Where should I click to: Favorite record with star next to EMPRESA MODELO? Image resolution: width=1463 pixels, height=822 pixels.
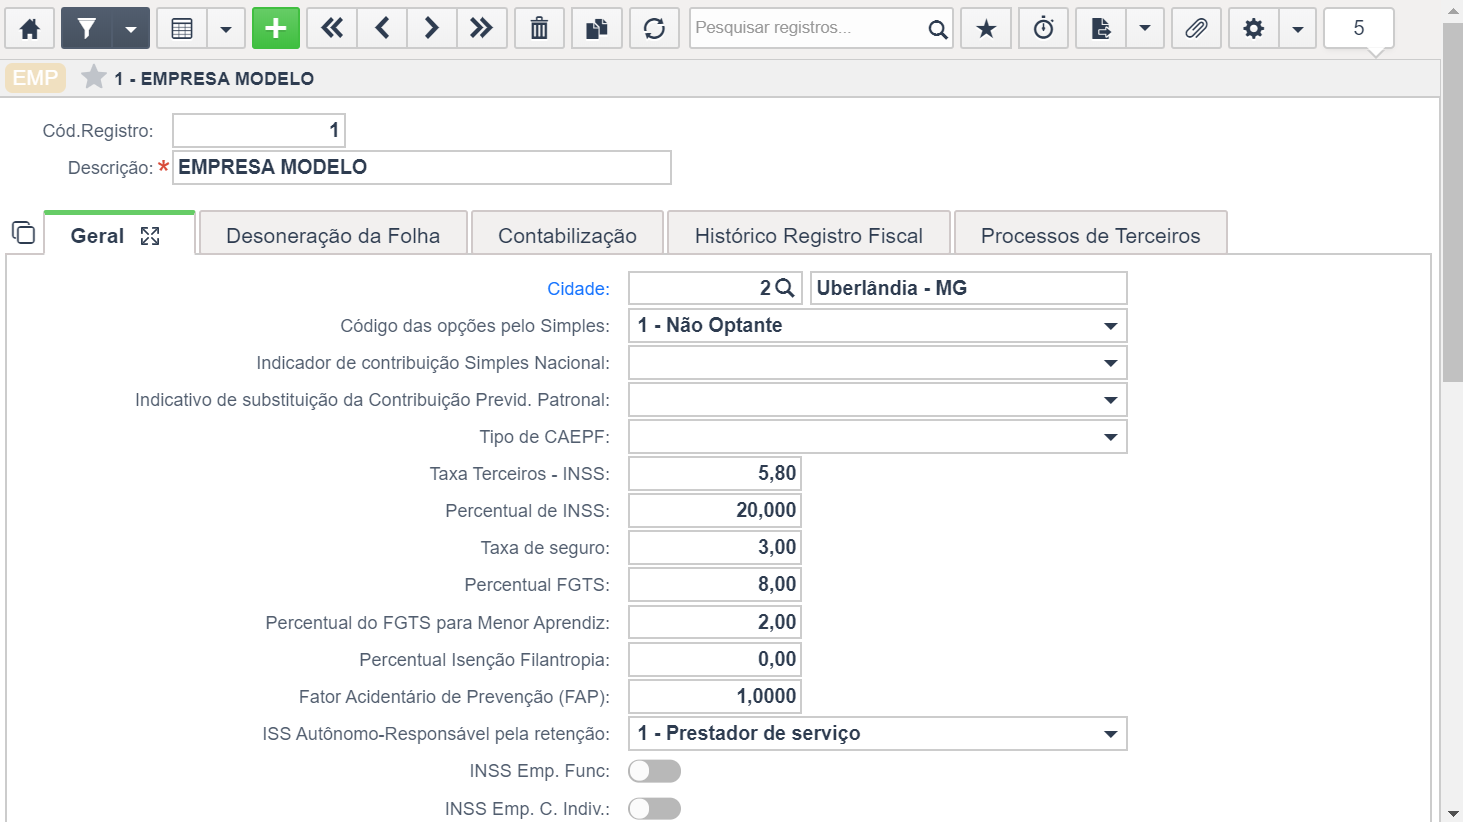pyautogui.click(x=94, y=77)
